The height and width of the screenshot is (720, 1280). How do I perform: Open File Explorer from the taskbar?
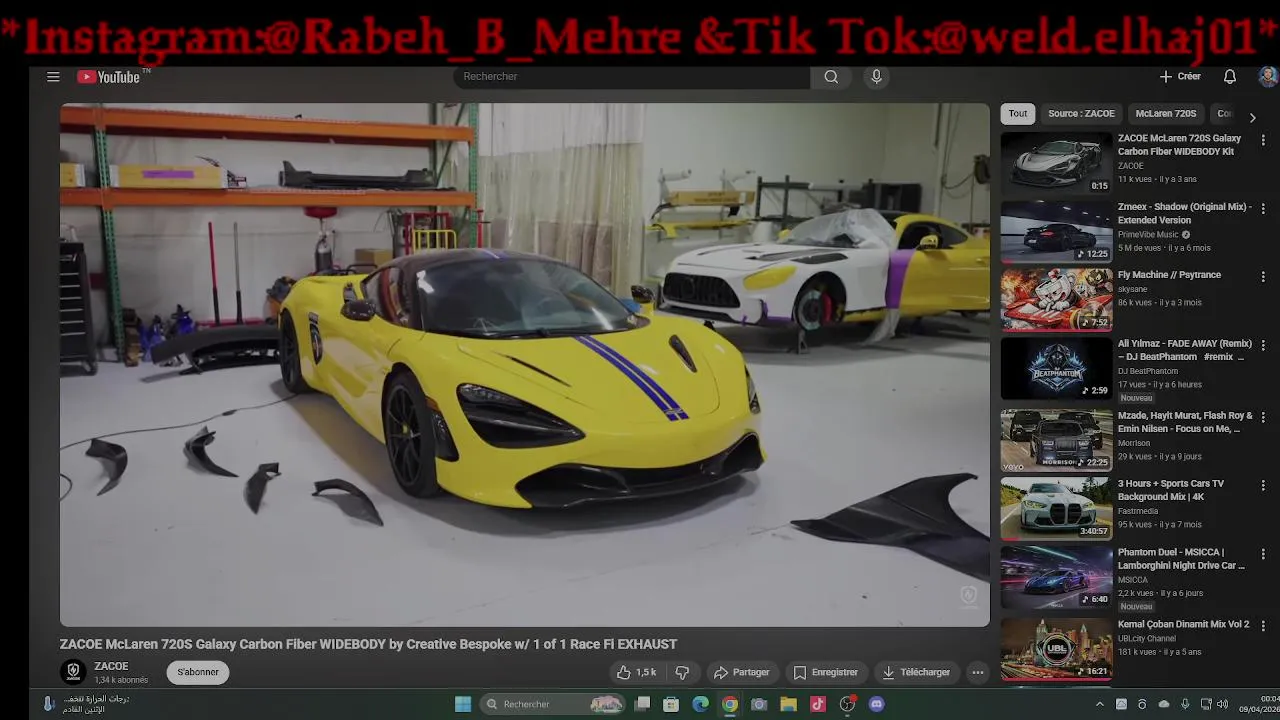click(788, 704)
